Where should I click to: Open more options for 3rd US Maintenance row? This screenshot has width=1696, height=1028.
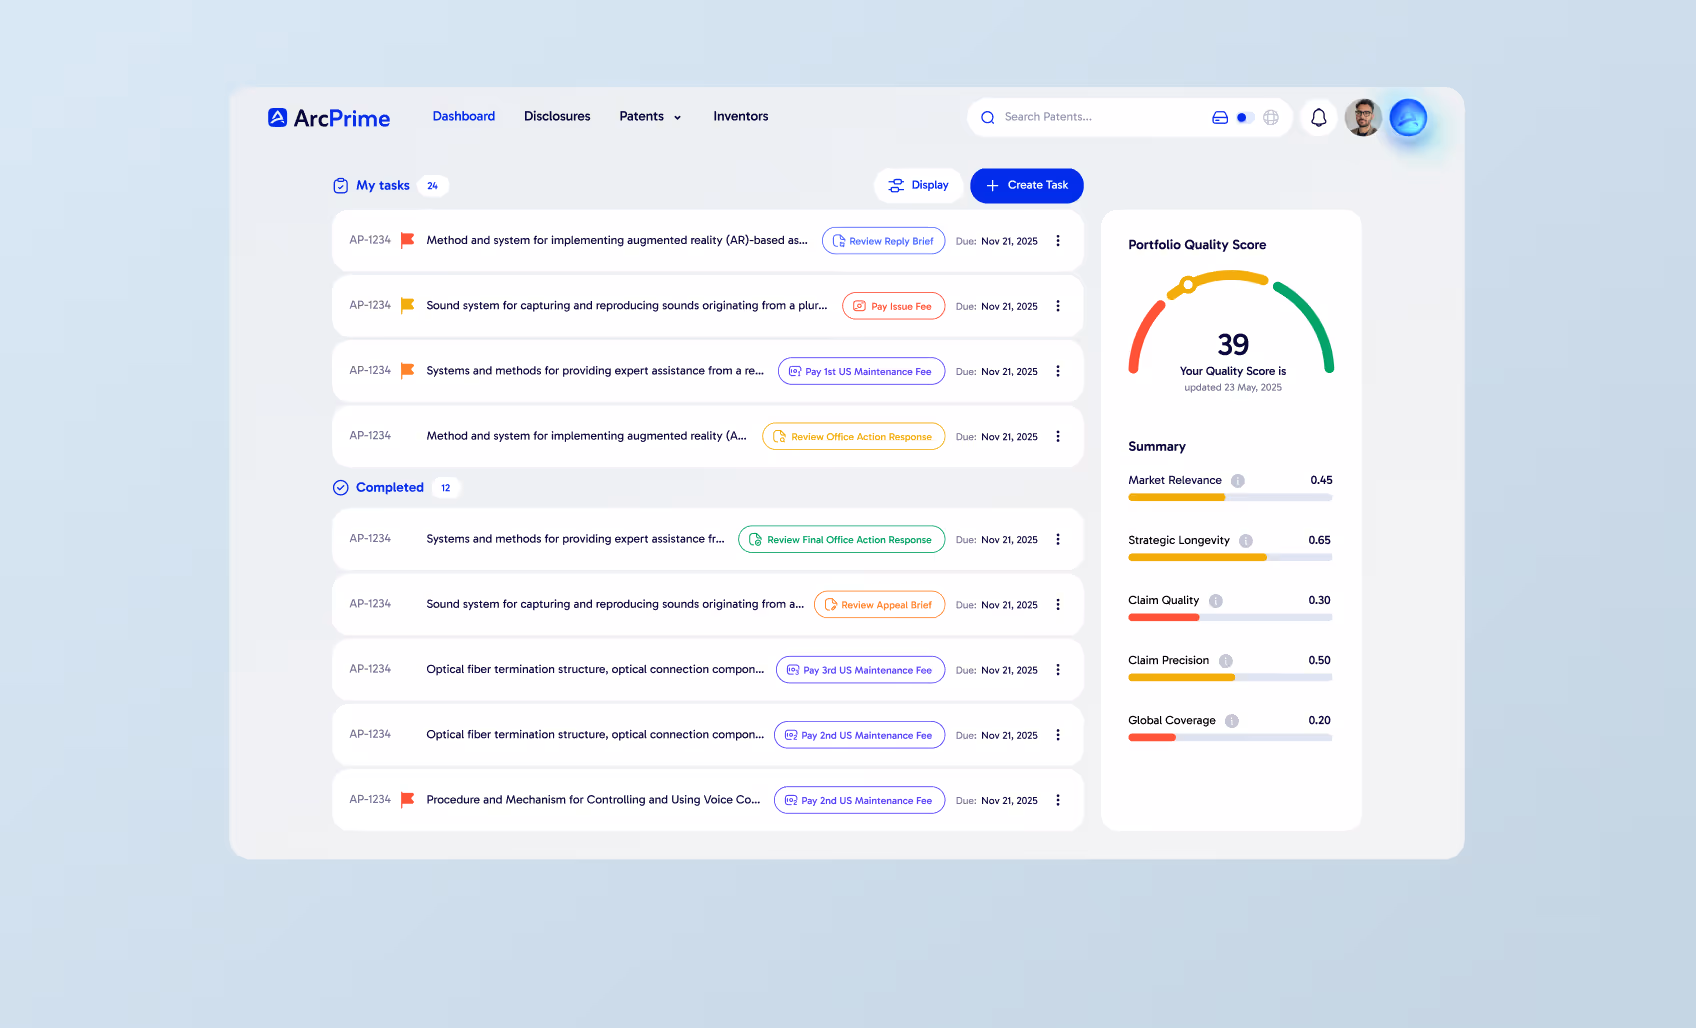1058,669
